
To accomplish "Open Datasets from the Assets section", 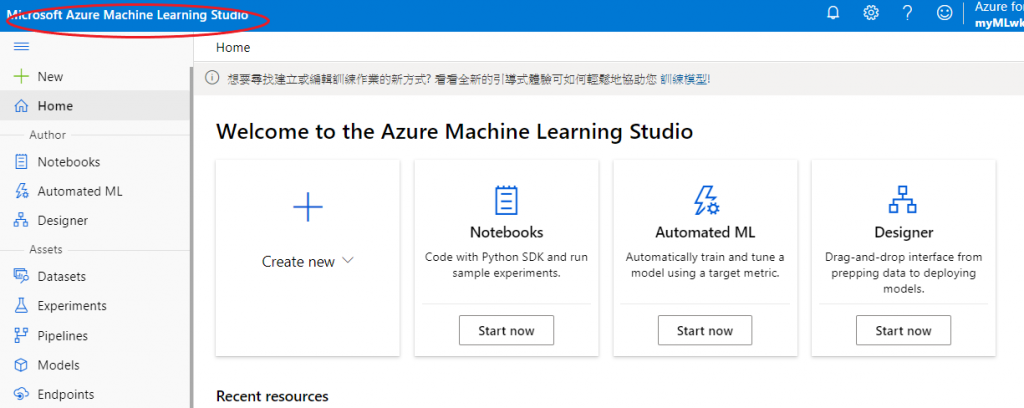I will coord(61,276).
